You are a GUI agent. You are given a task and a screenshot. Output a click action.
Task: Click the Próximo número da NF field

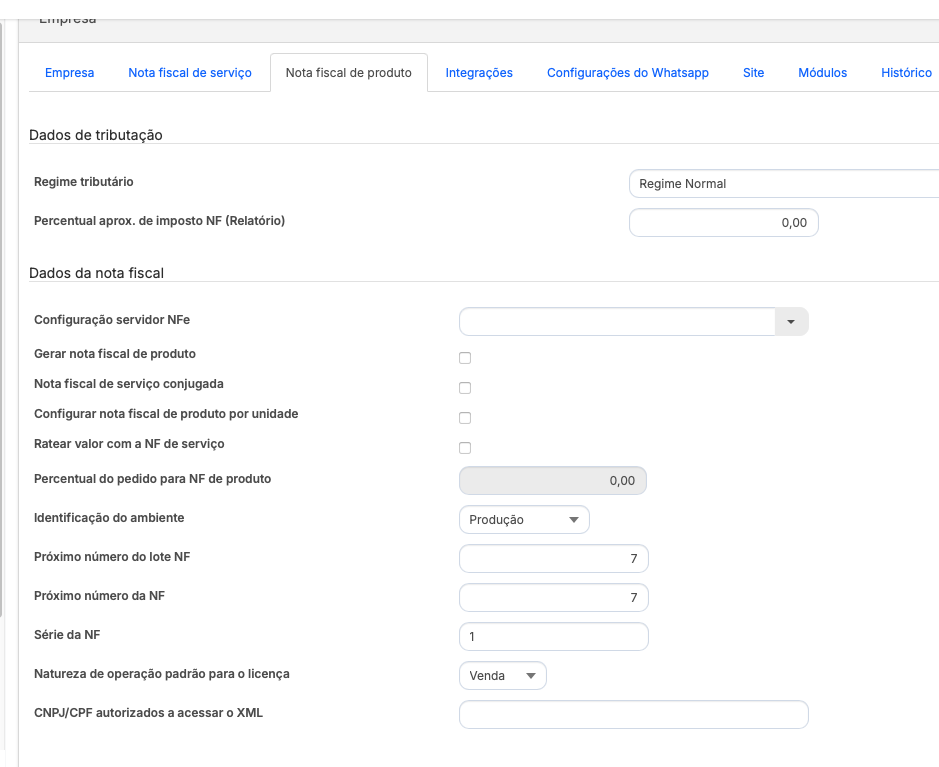[553, 598]
